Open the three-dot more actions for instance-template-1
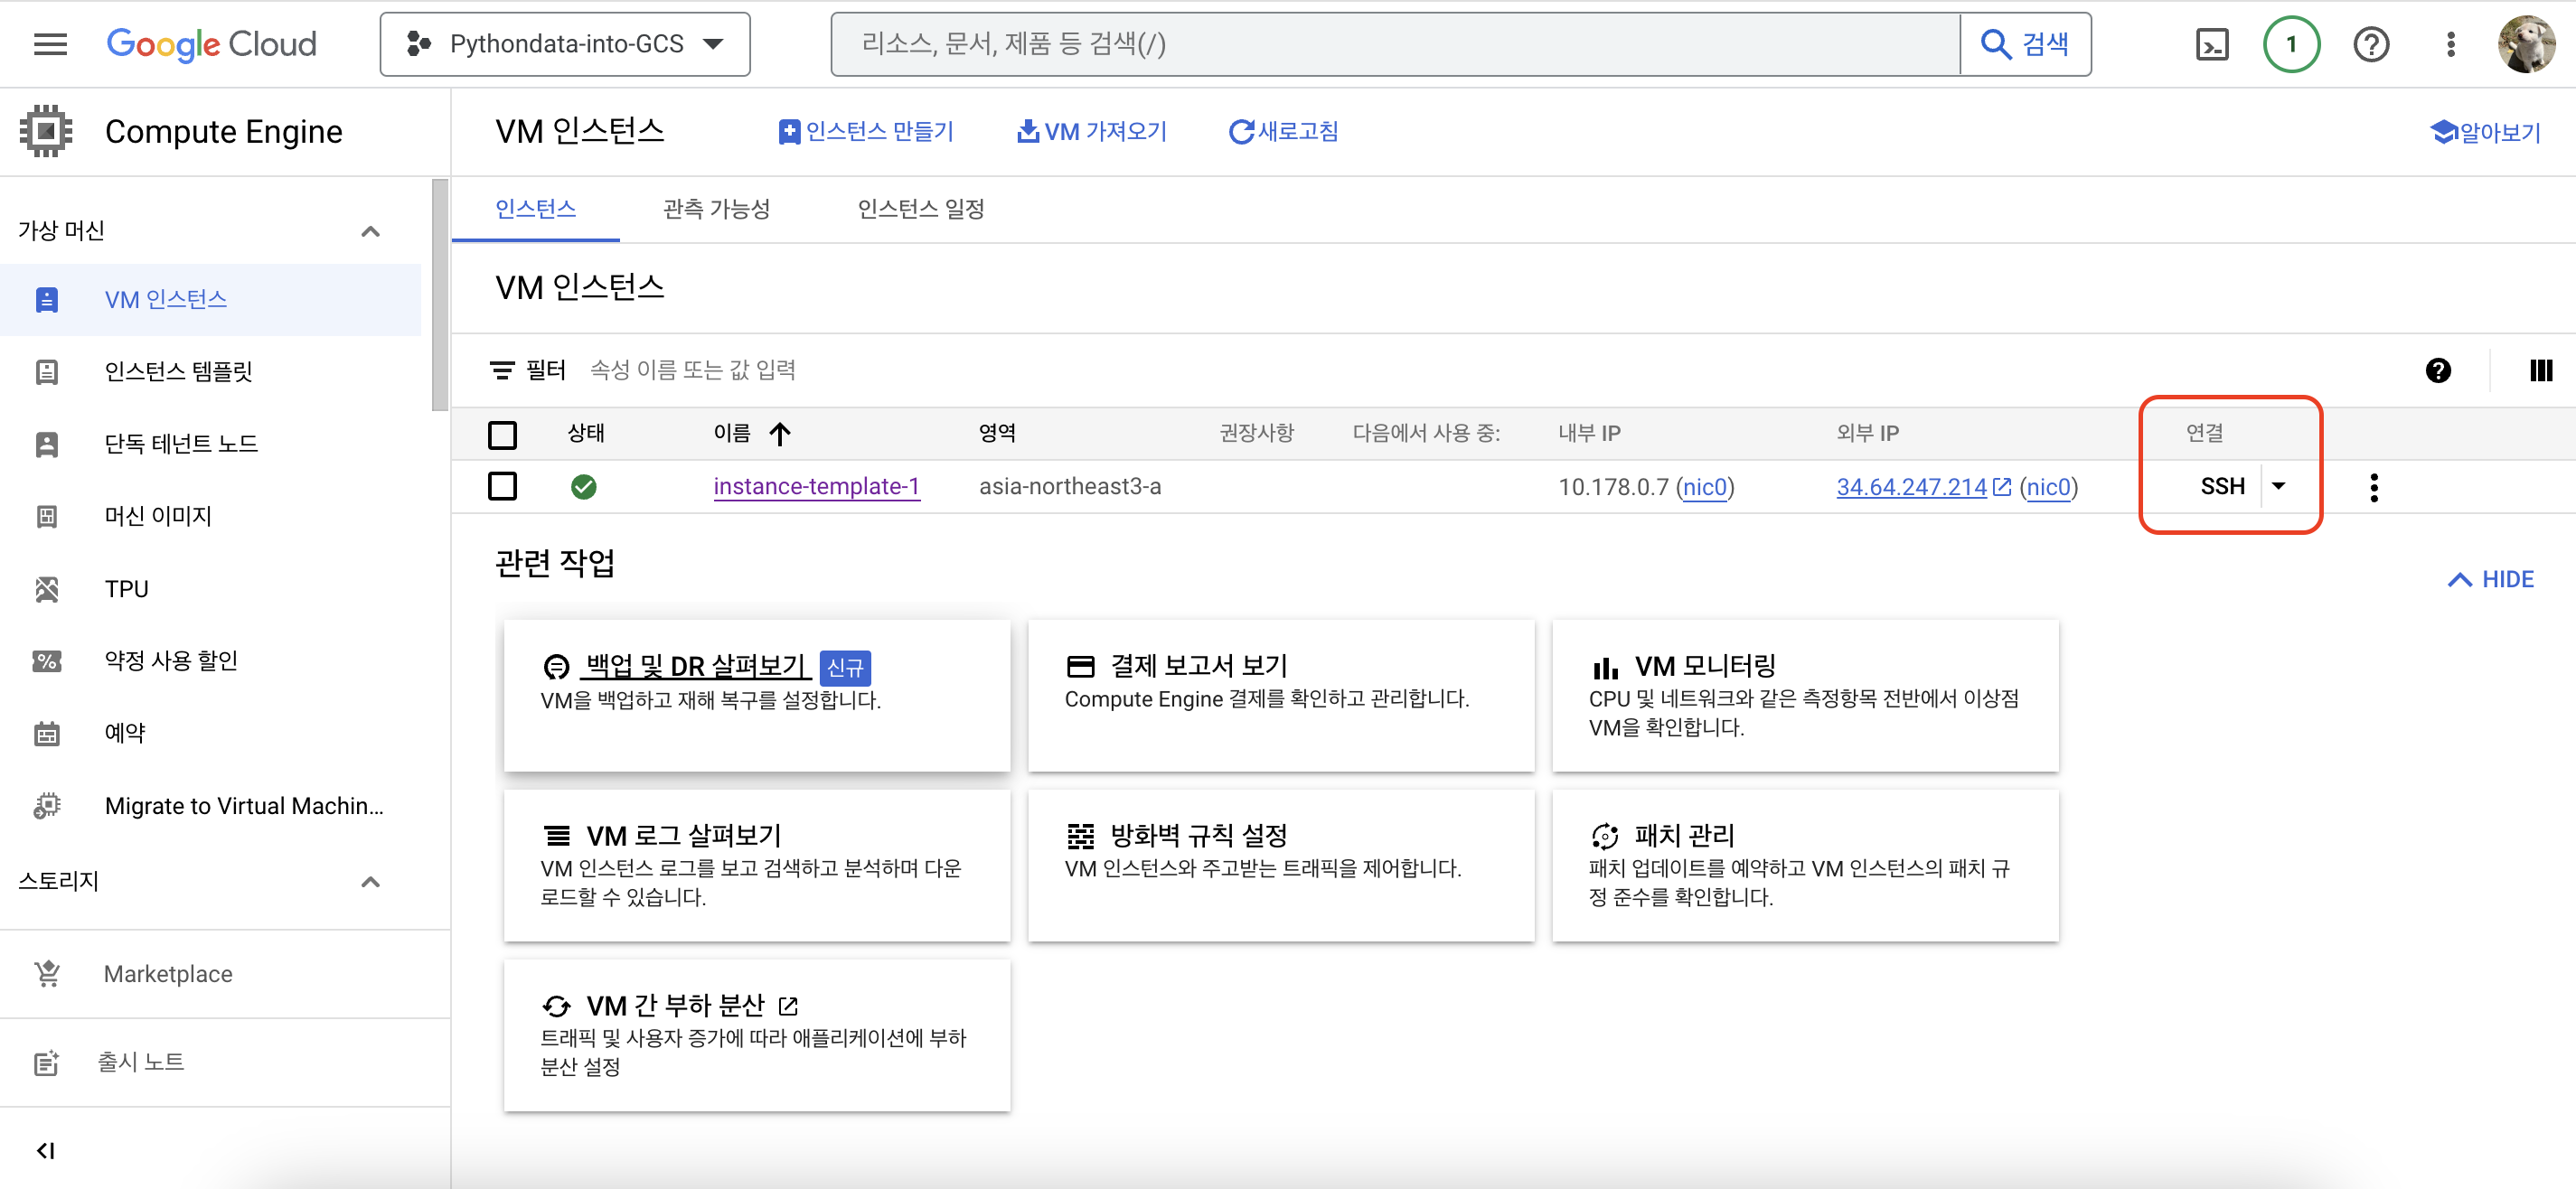Screen dimensions: 2576x1189 click(x=2373, y=487)
